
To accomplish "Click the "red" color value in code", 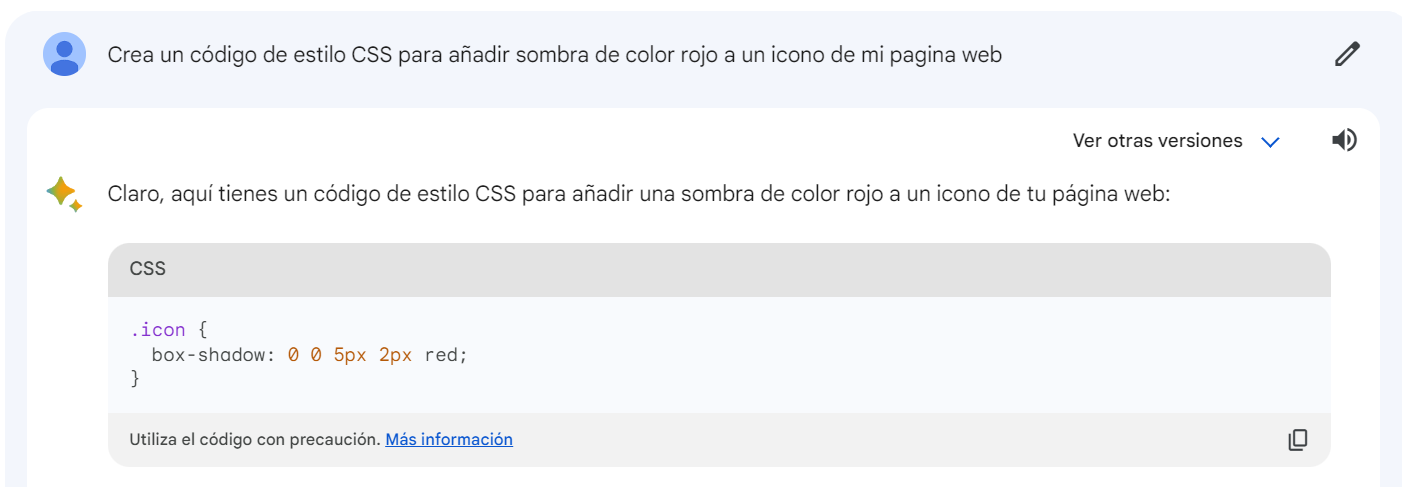I will pyautogui.click(x=442, y=354).
